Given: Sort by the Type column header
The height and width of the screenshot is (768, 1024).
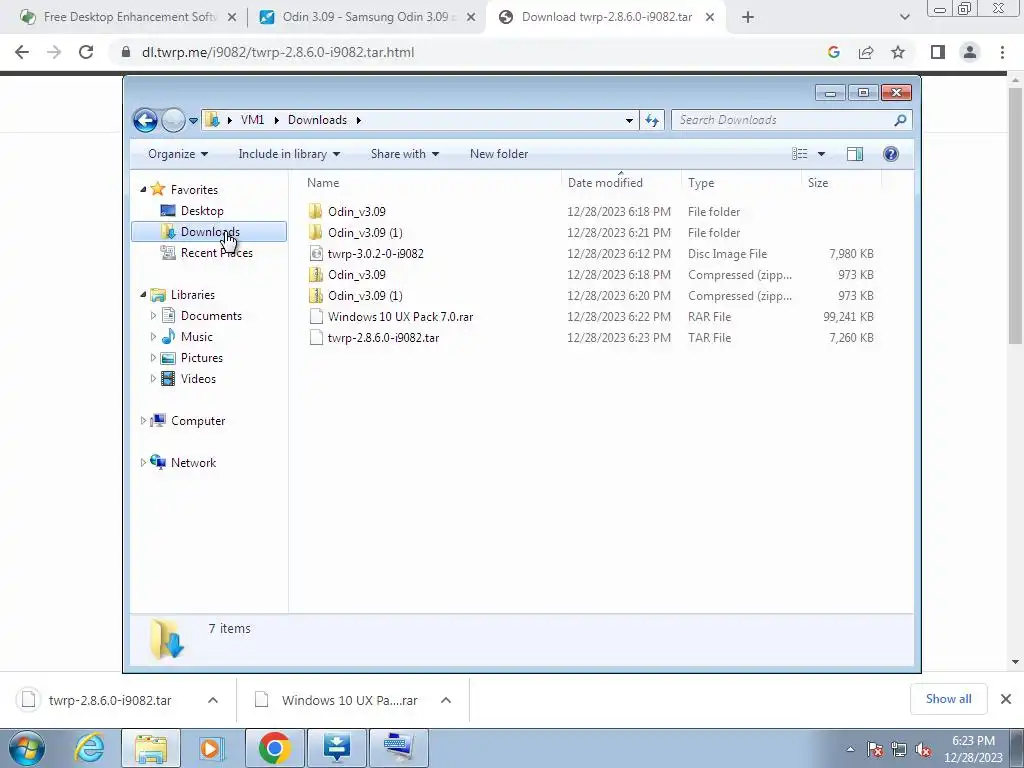Looking at the screenshot, I should (741, 183).
